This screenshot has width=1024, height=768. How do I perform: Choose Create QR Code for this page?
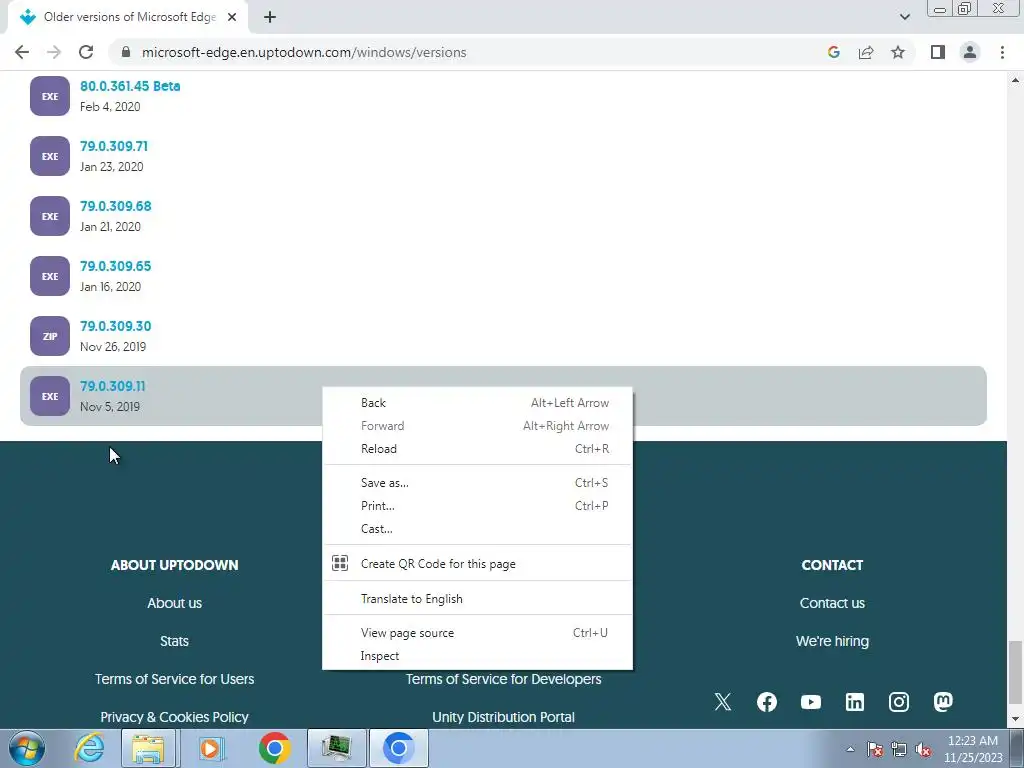coord(477,564)
